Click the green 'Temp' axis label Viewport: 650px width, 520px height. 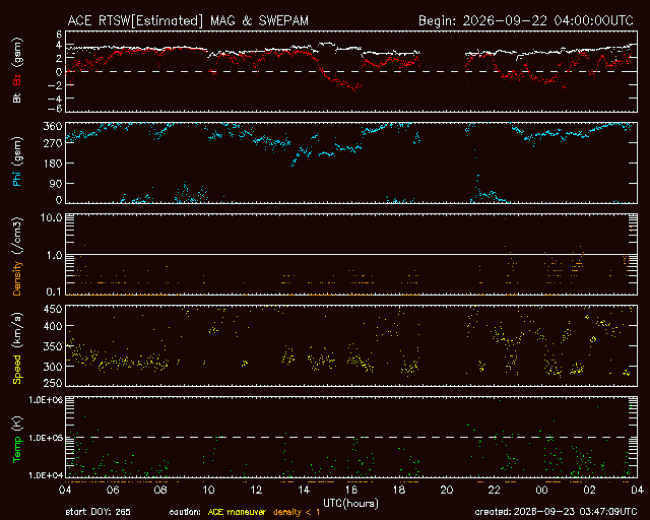[17, 449]
